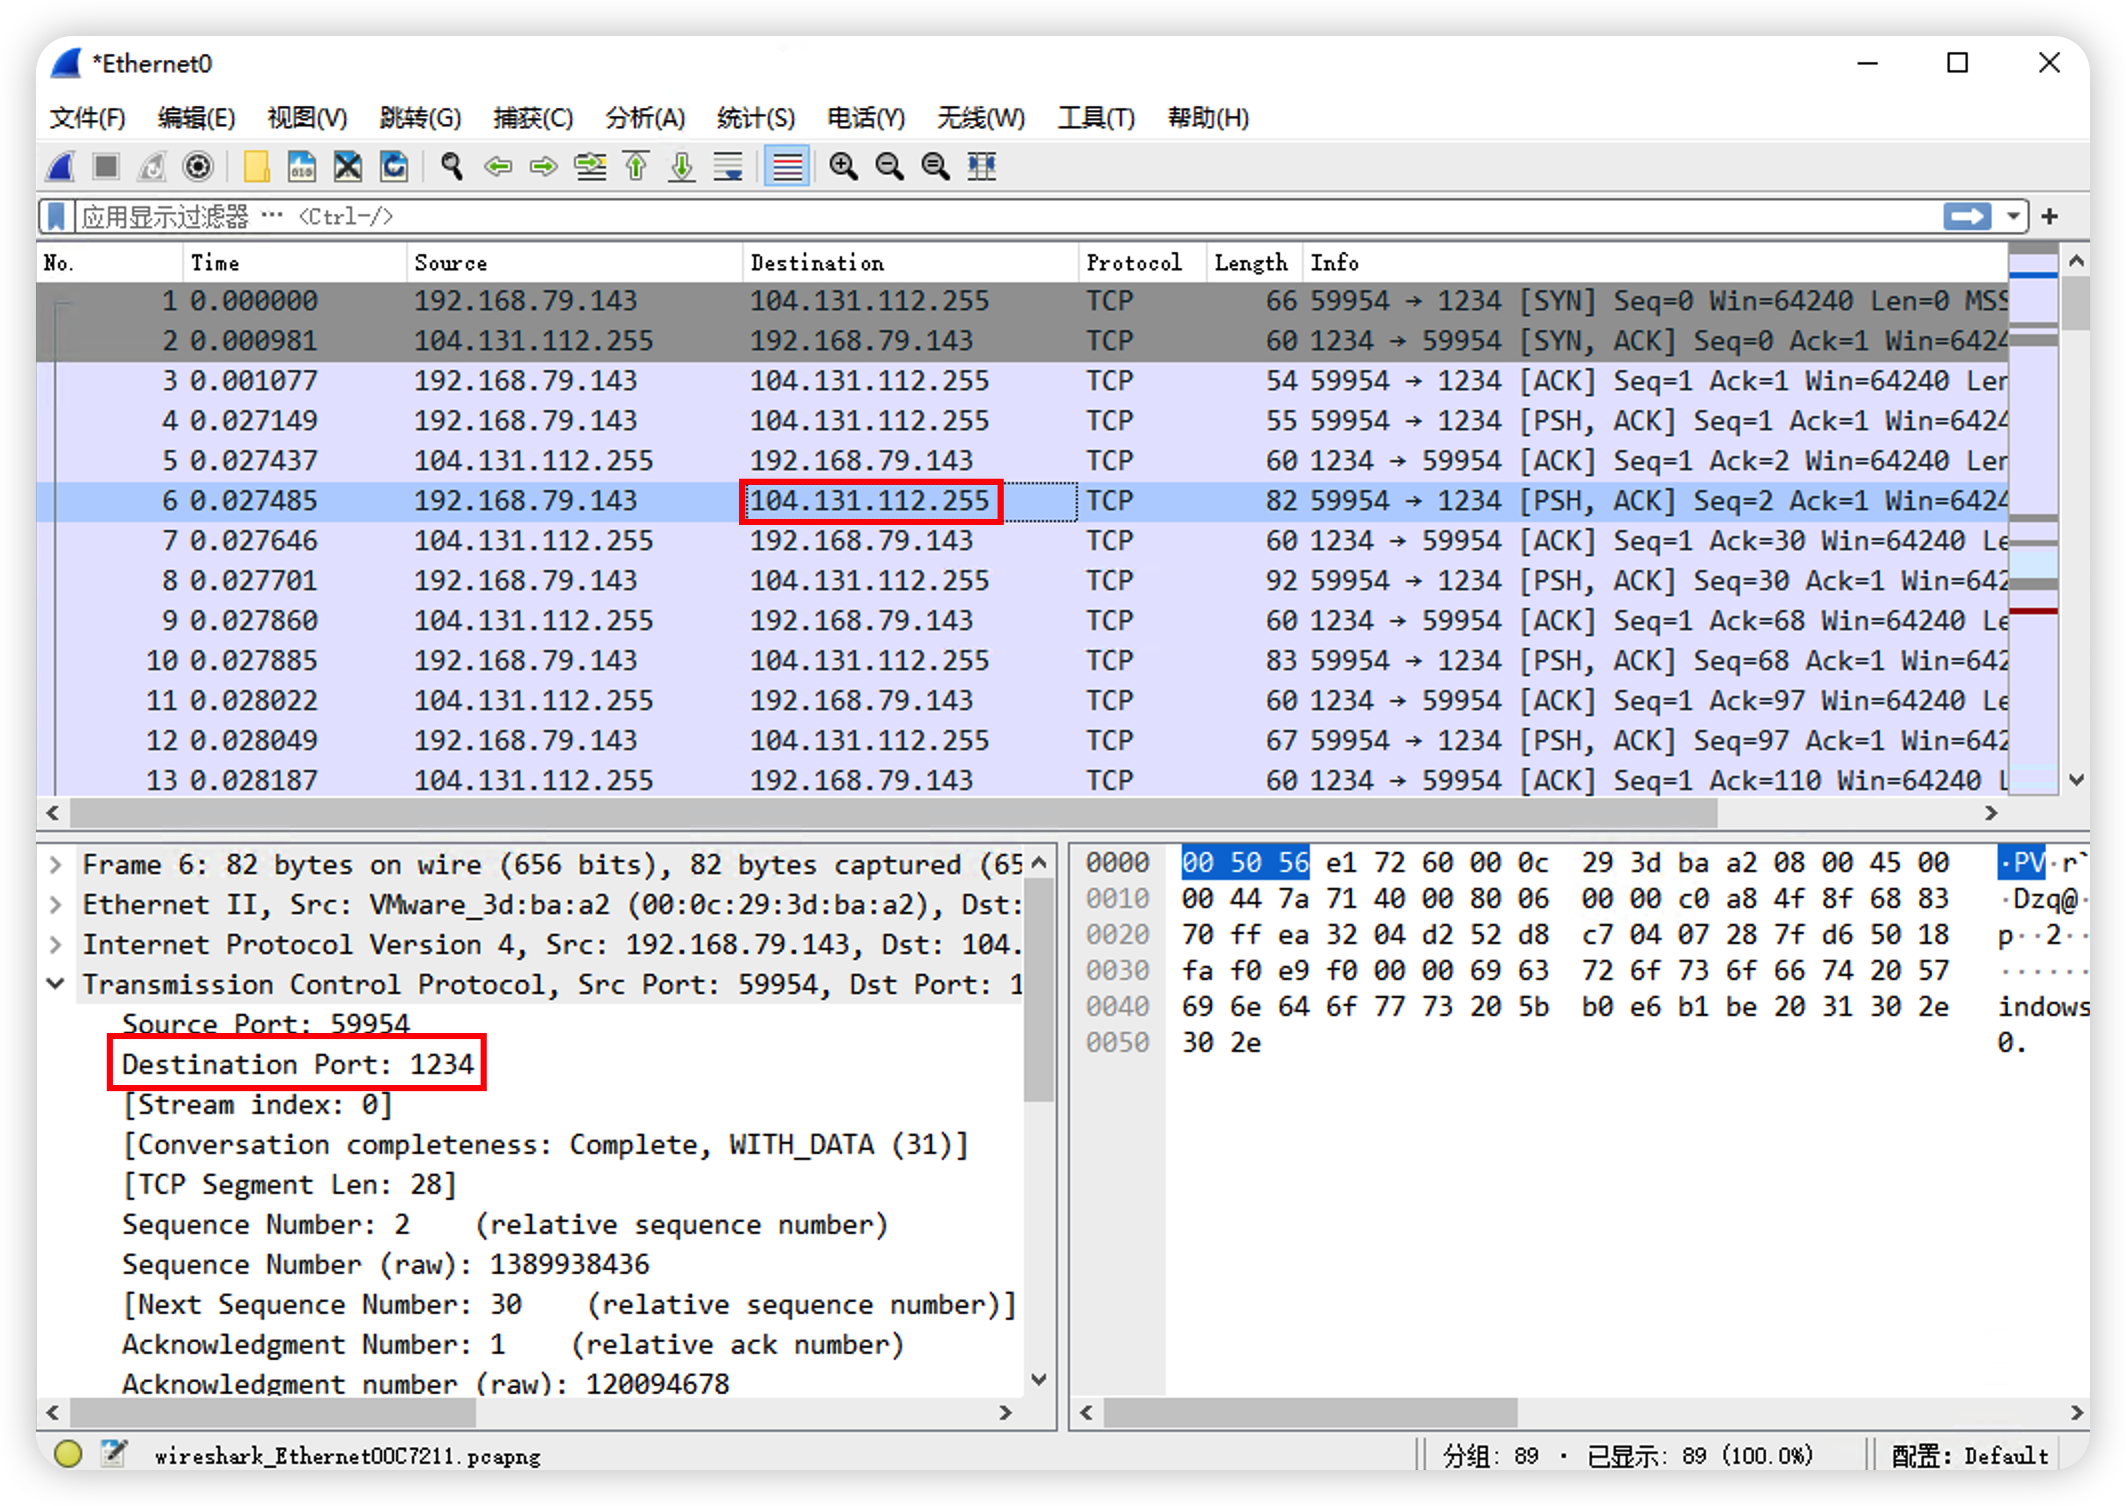The height and width of the screenshot is (1506, 2126).
Task: Select packet 8 at time 0.027701
Action: tap(1022, 581)
